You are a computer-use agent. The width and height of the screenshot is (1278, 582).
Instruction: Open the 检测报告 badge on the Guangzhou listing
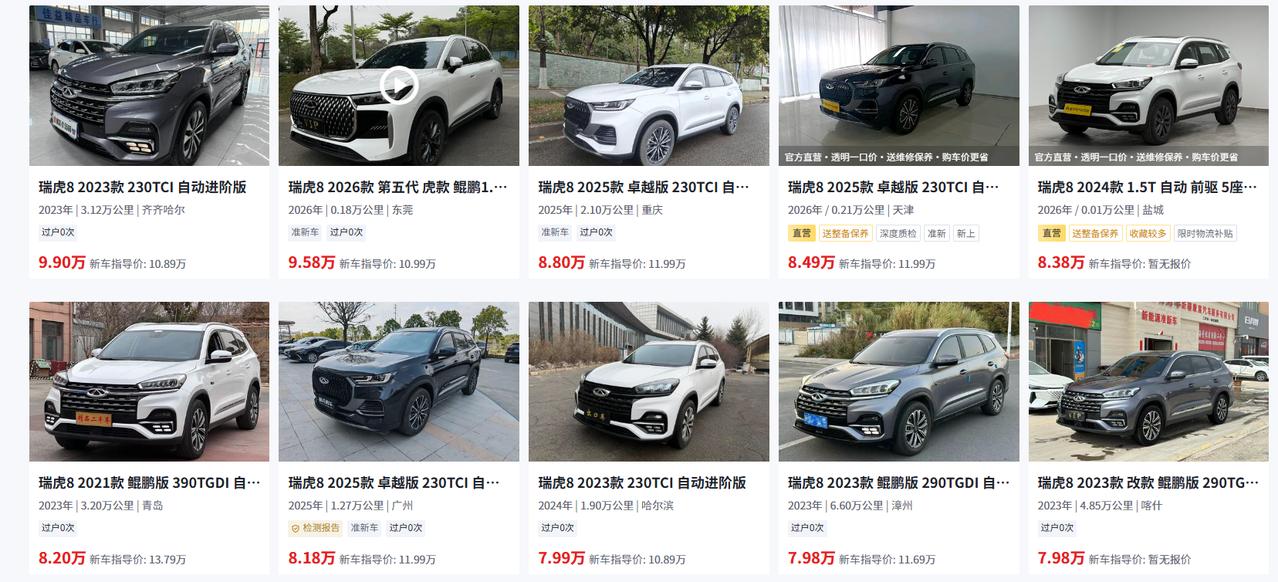pyautogui.click(x=315, y=528)
